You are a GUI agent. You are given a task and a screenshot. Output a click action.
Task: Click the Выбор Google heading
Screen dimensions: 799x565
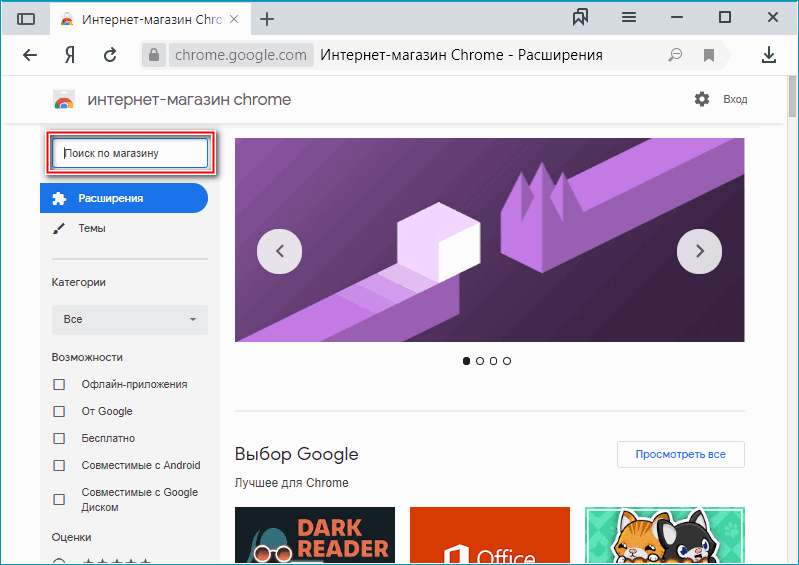pos(297,454)
